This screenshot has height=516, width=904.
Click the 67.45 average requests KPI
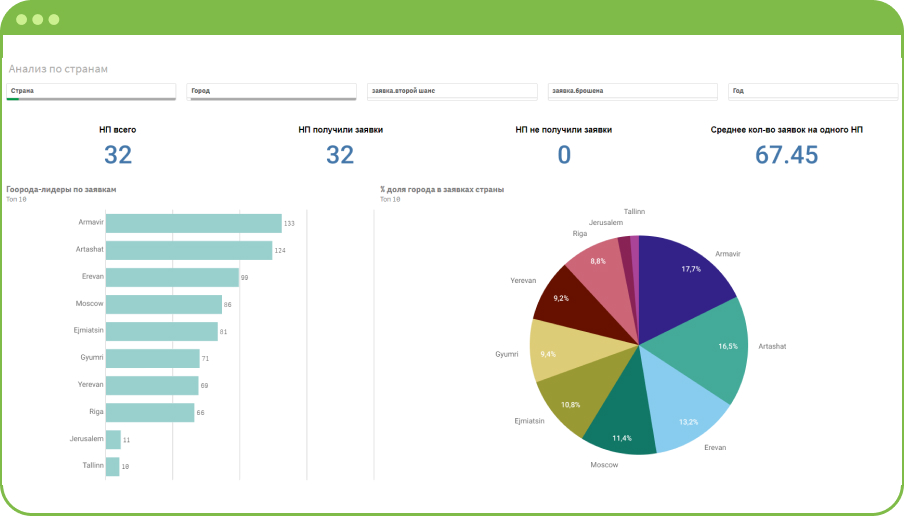click(x=787, y=155)
